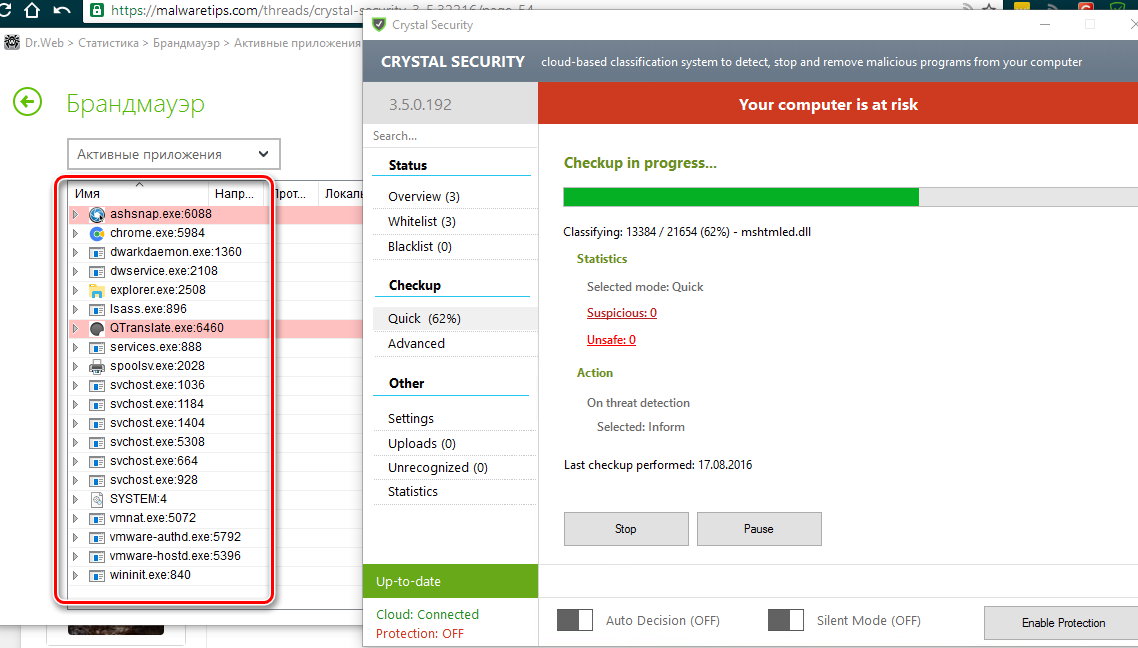Expand the svchost.exe:5308 row
This screenshot has height=648, width=1138.
(75, 442)
